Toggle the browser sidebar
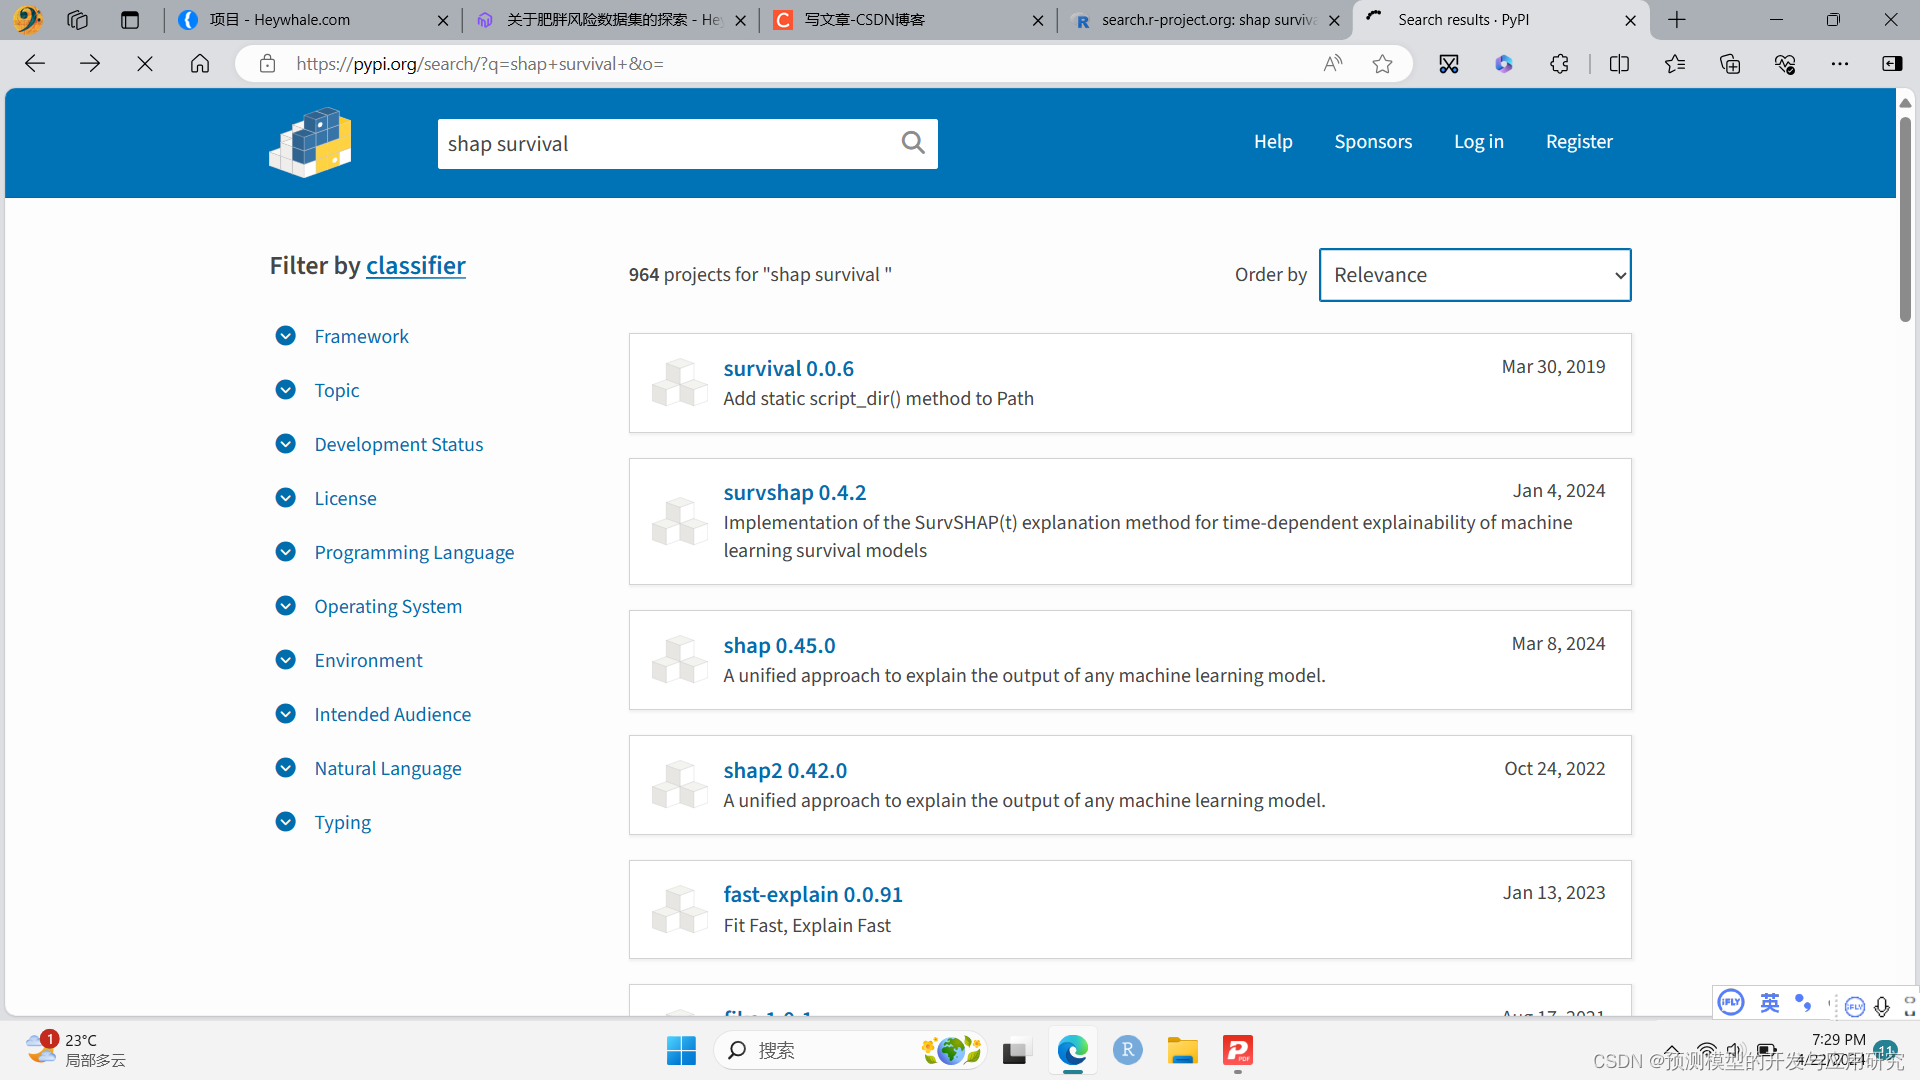Image resolution: width=1920 pixels, height=1080 pixels. click(x=1892, y=64)
